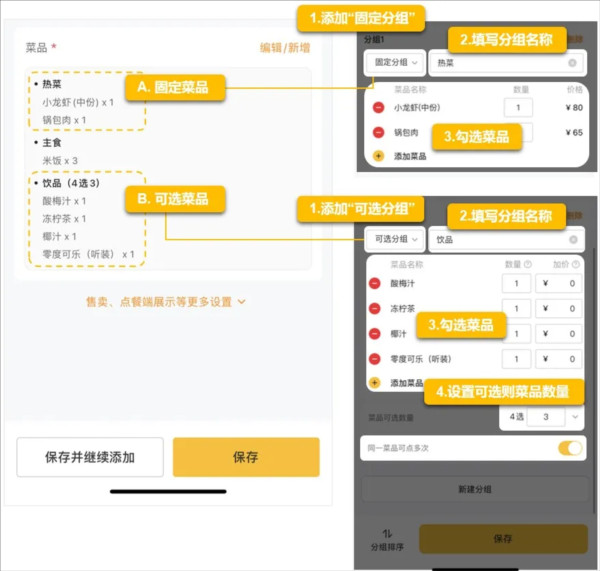The height and width of the screenshot is (571, 600).
Task: Click the 热菜 group name input
Action: [507, 63]
